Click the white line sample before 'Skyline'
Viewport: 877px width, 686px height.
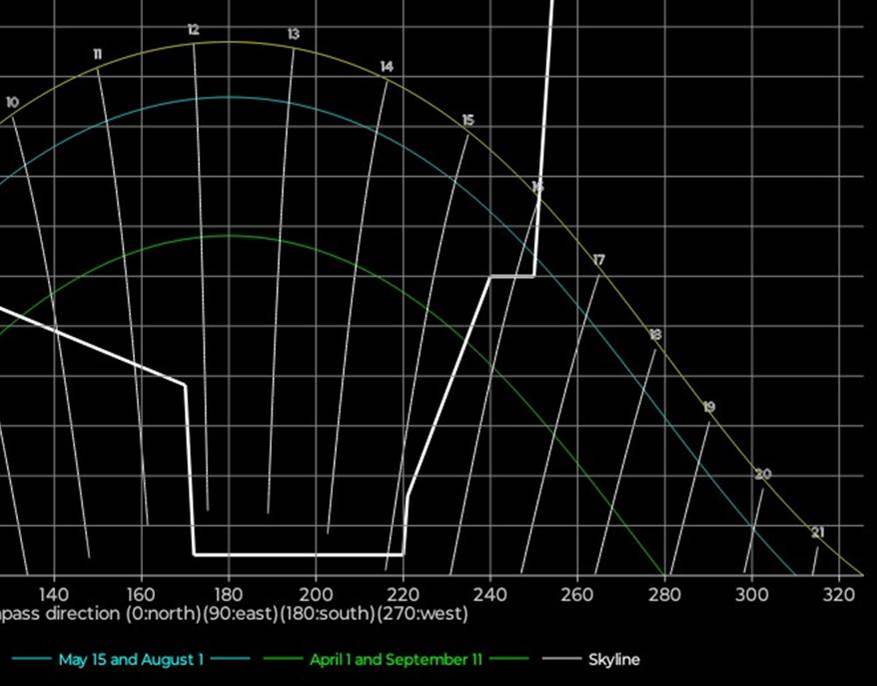(x=562, y=659)
